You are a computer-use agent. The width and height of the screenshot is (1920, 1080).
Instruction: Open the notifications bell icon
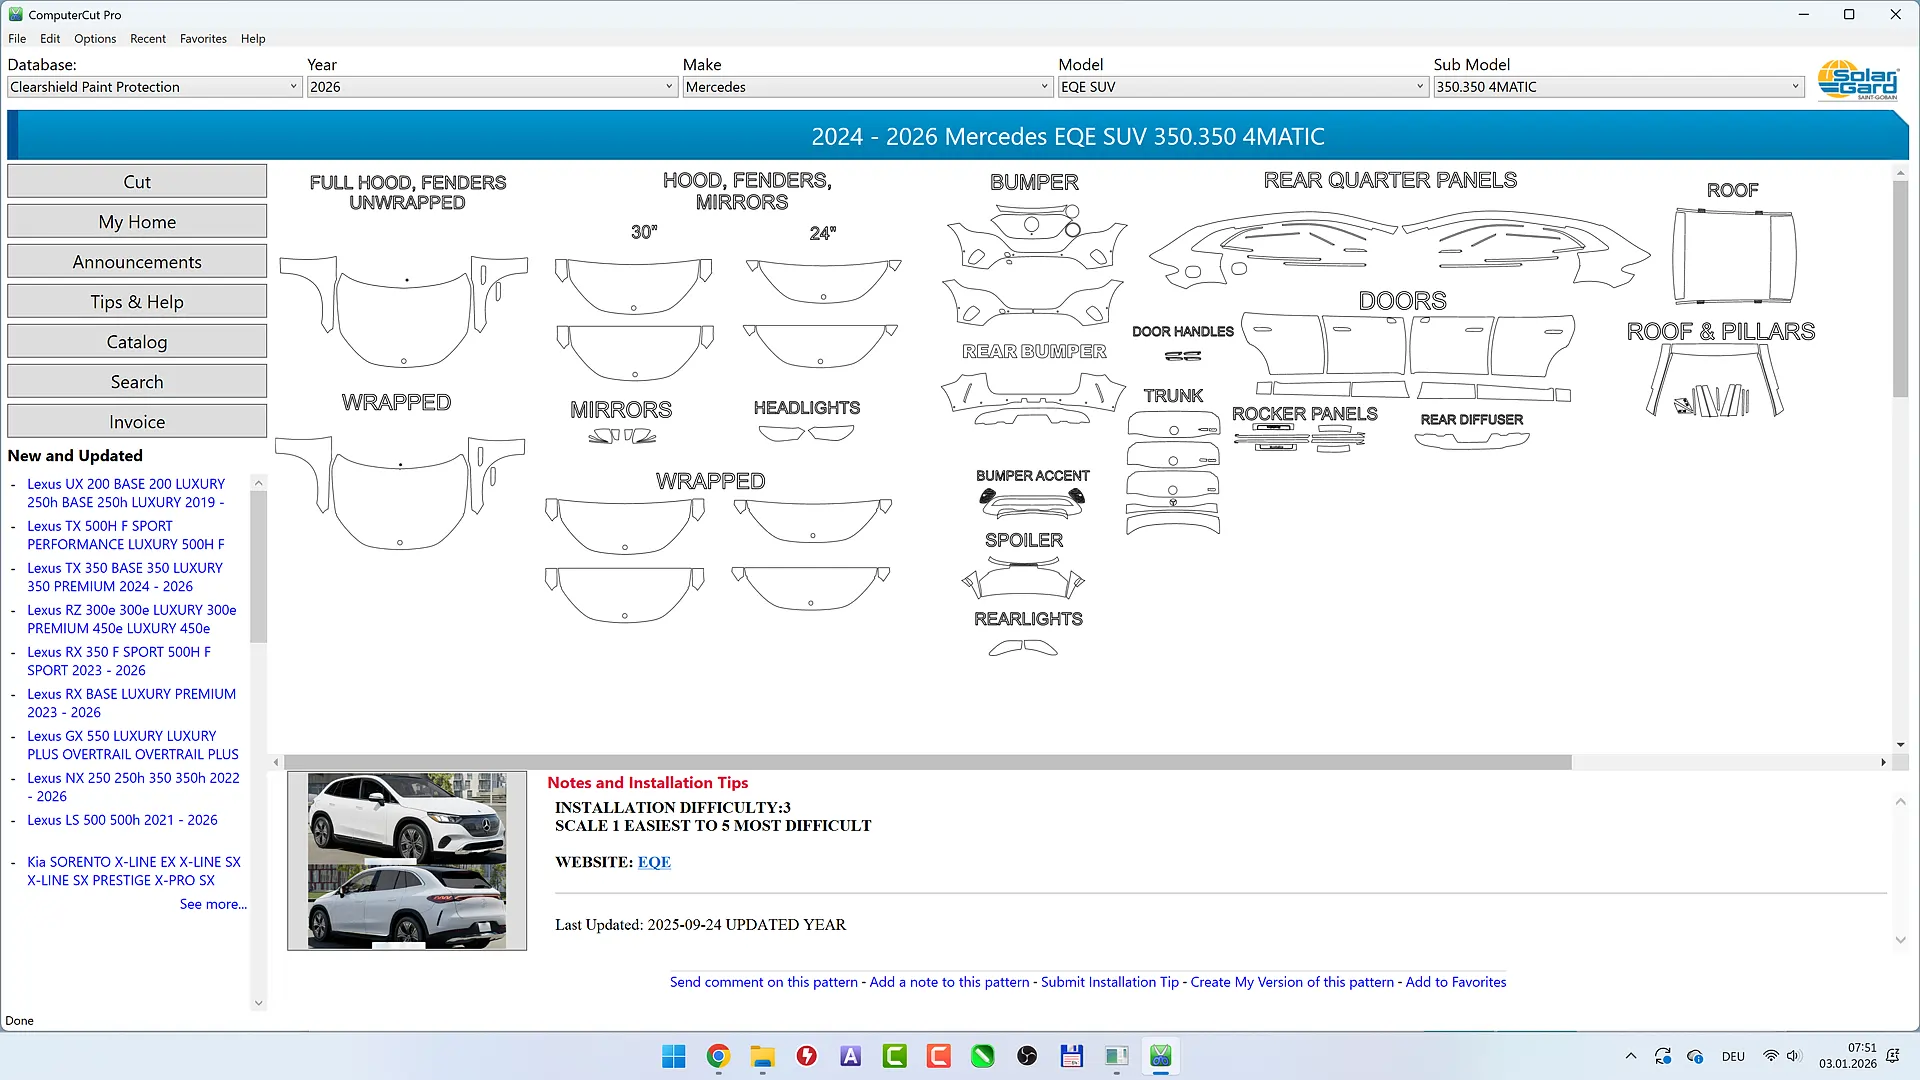(1892, 1056)
